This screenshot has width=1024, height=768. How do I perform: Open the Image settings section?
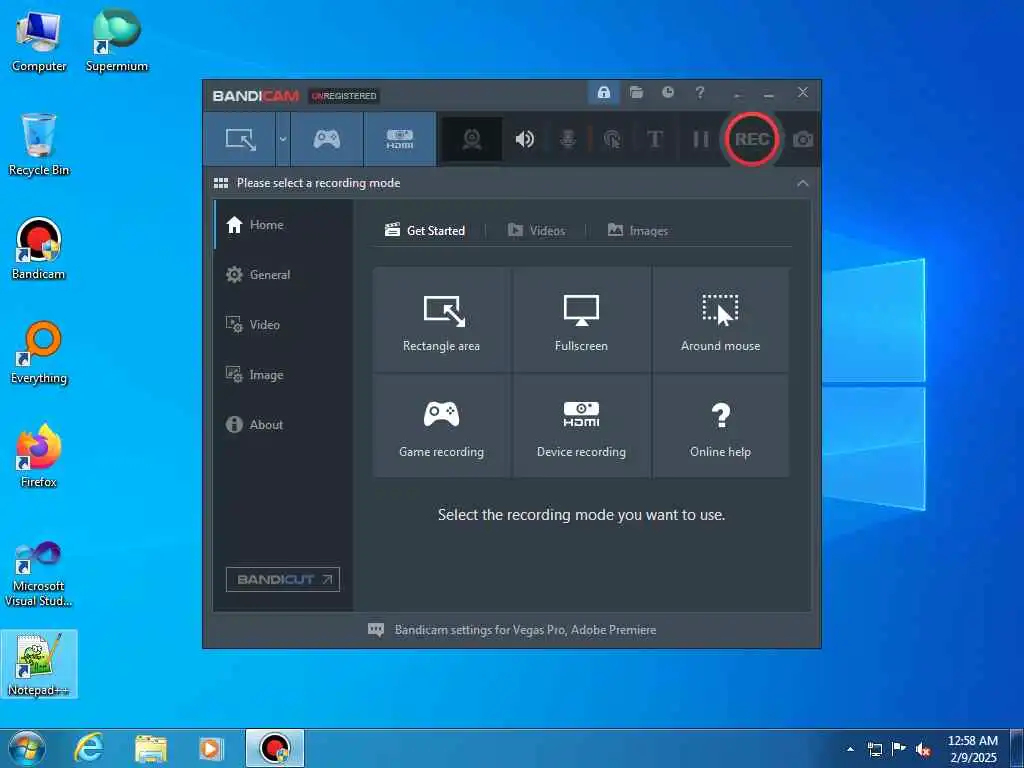tap(283, 375)
